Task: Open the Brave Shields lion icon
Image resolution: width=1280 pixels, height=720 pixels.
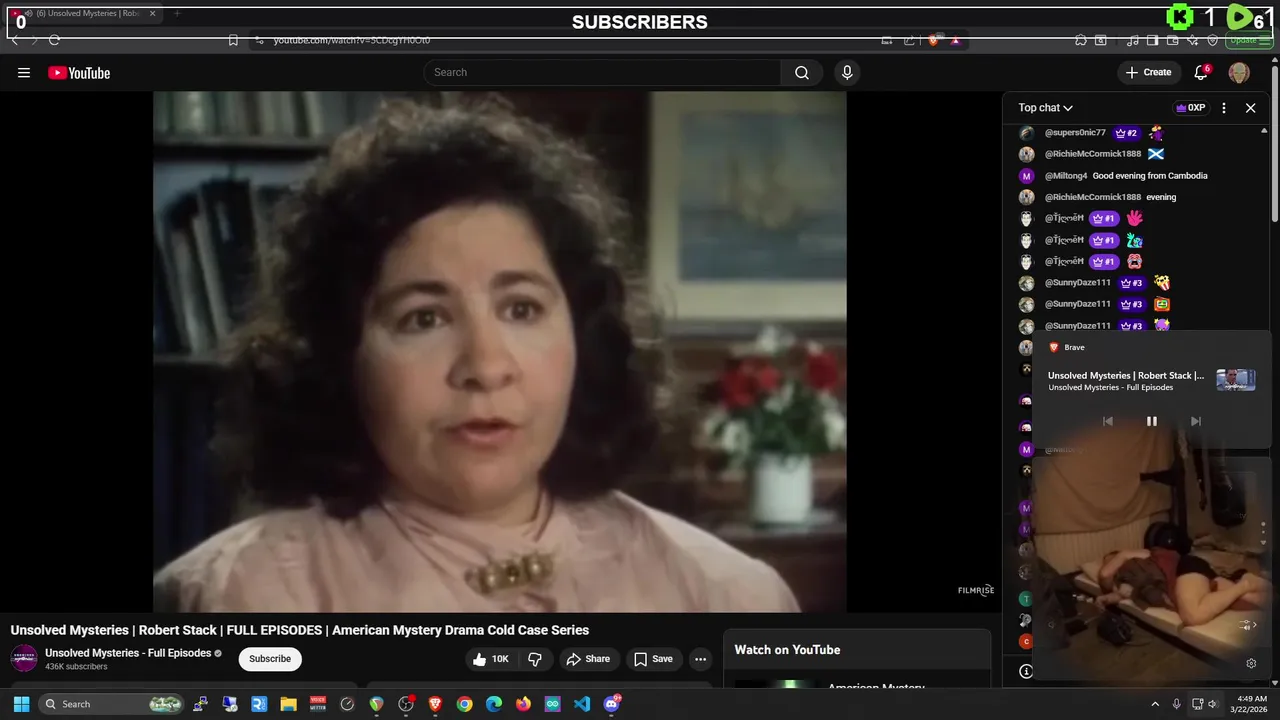Action: tap(933, 40)
